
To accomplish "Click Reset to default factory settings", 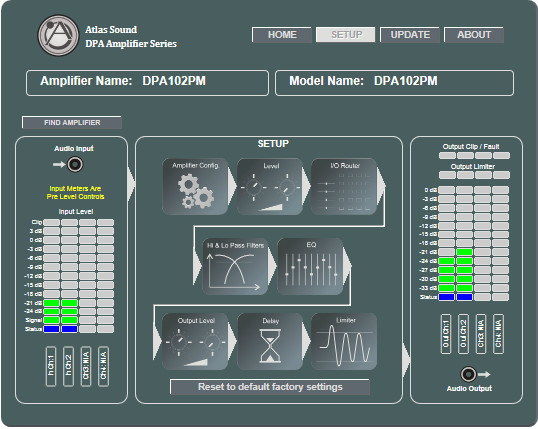I will click(x=270, y=387).
